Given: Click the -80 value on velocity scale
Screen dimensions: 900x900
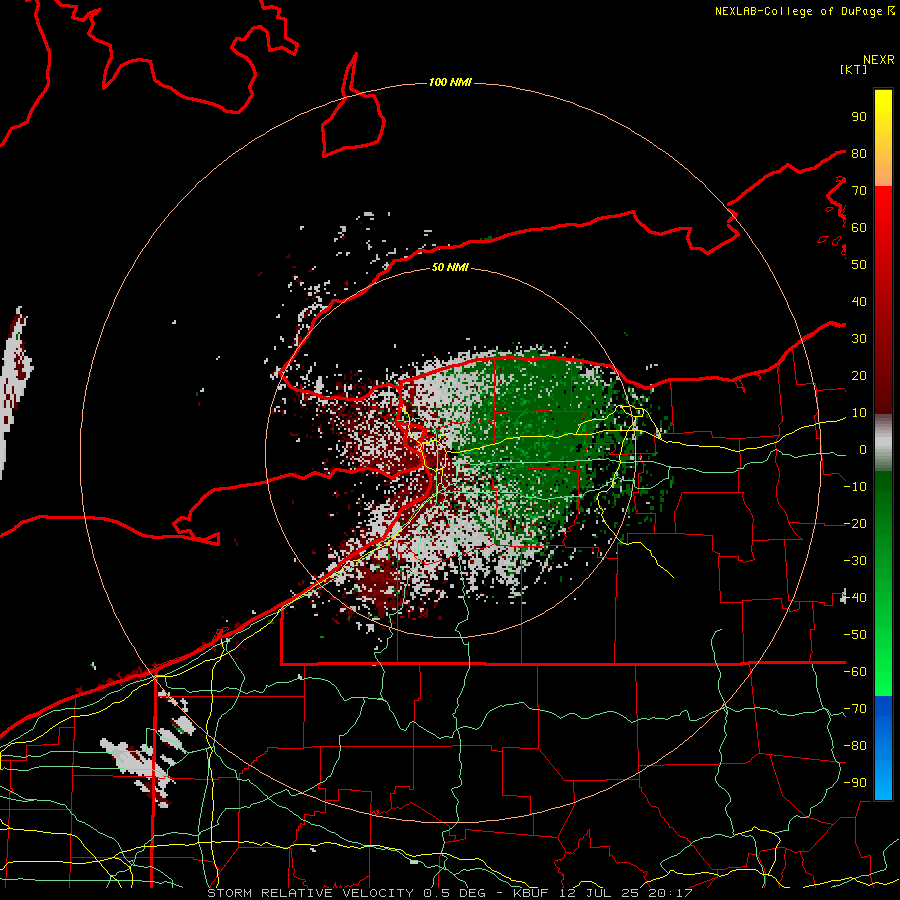Looking at the screenshot, I should tap(855, 746).
